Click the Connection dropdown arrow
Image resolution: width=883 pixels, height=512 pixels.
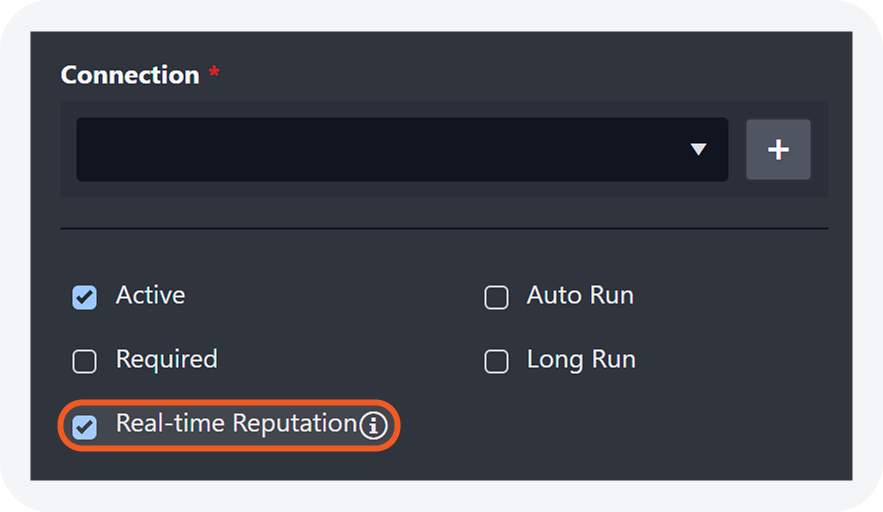coord(698,150)
